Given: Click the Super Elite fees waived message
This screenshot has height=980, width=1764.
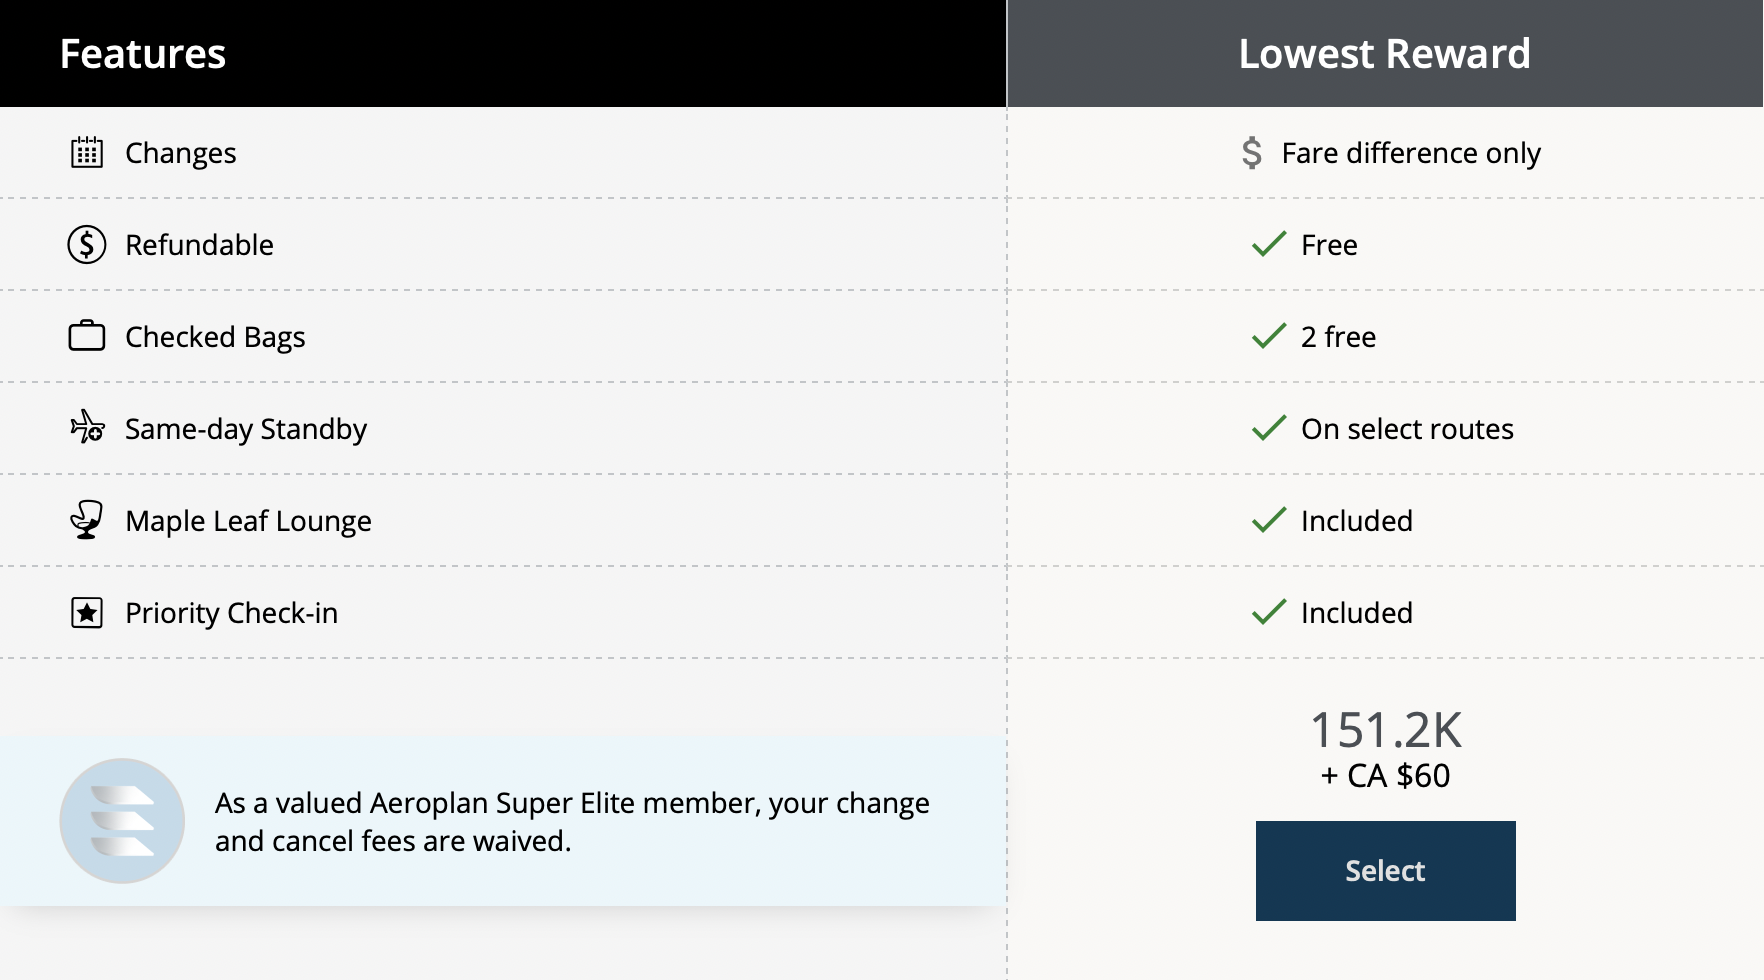Looking at the screenshot, I should tap(572, 822).
